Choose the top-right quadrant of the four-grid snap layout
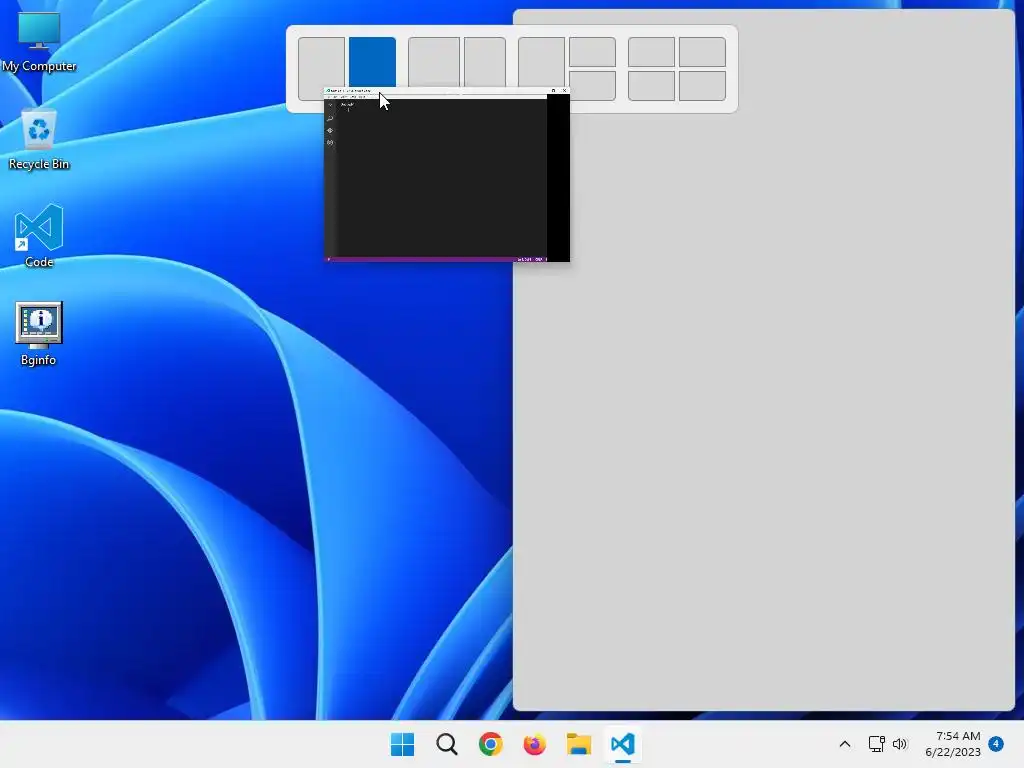 pos(702,52)
